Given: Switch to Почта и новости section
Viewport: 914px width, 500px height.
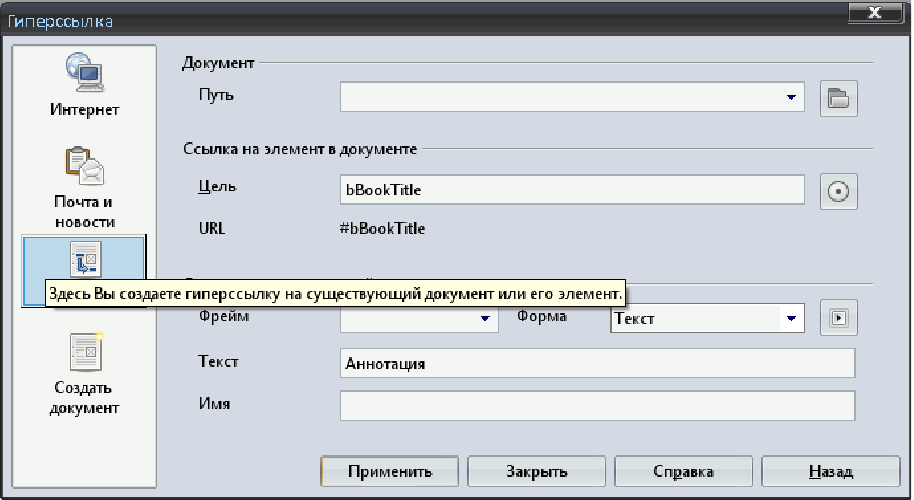Looking at the screenshot, I should [x=84, y=187].
